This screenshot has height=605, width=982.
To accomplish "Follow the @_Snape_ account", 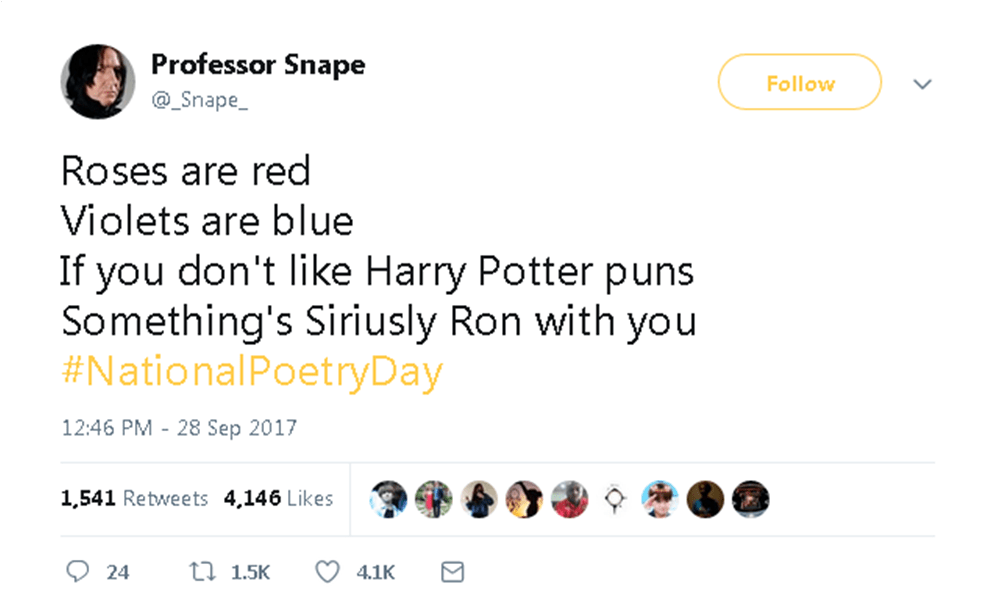I will pos(799,82).
